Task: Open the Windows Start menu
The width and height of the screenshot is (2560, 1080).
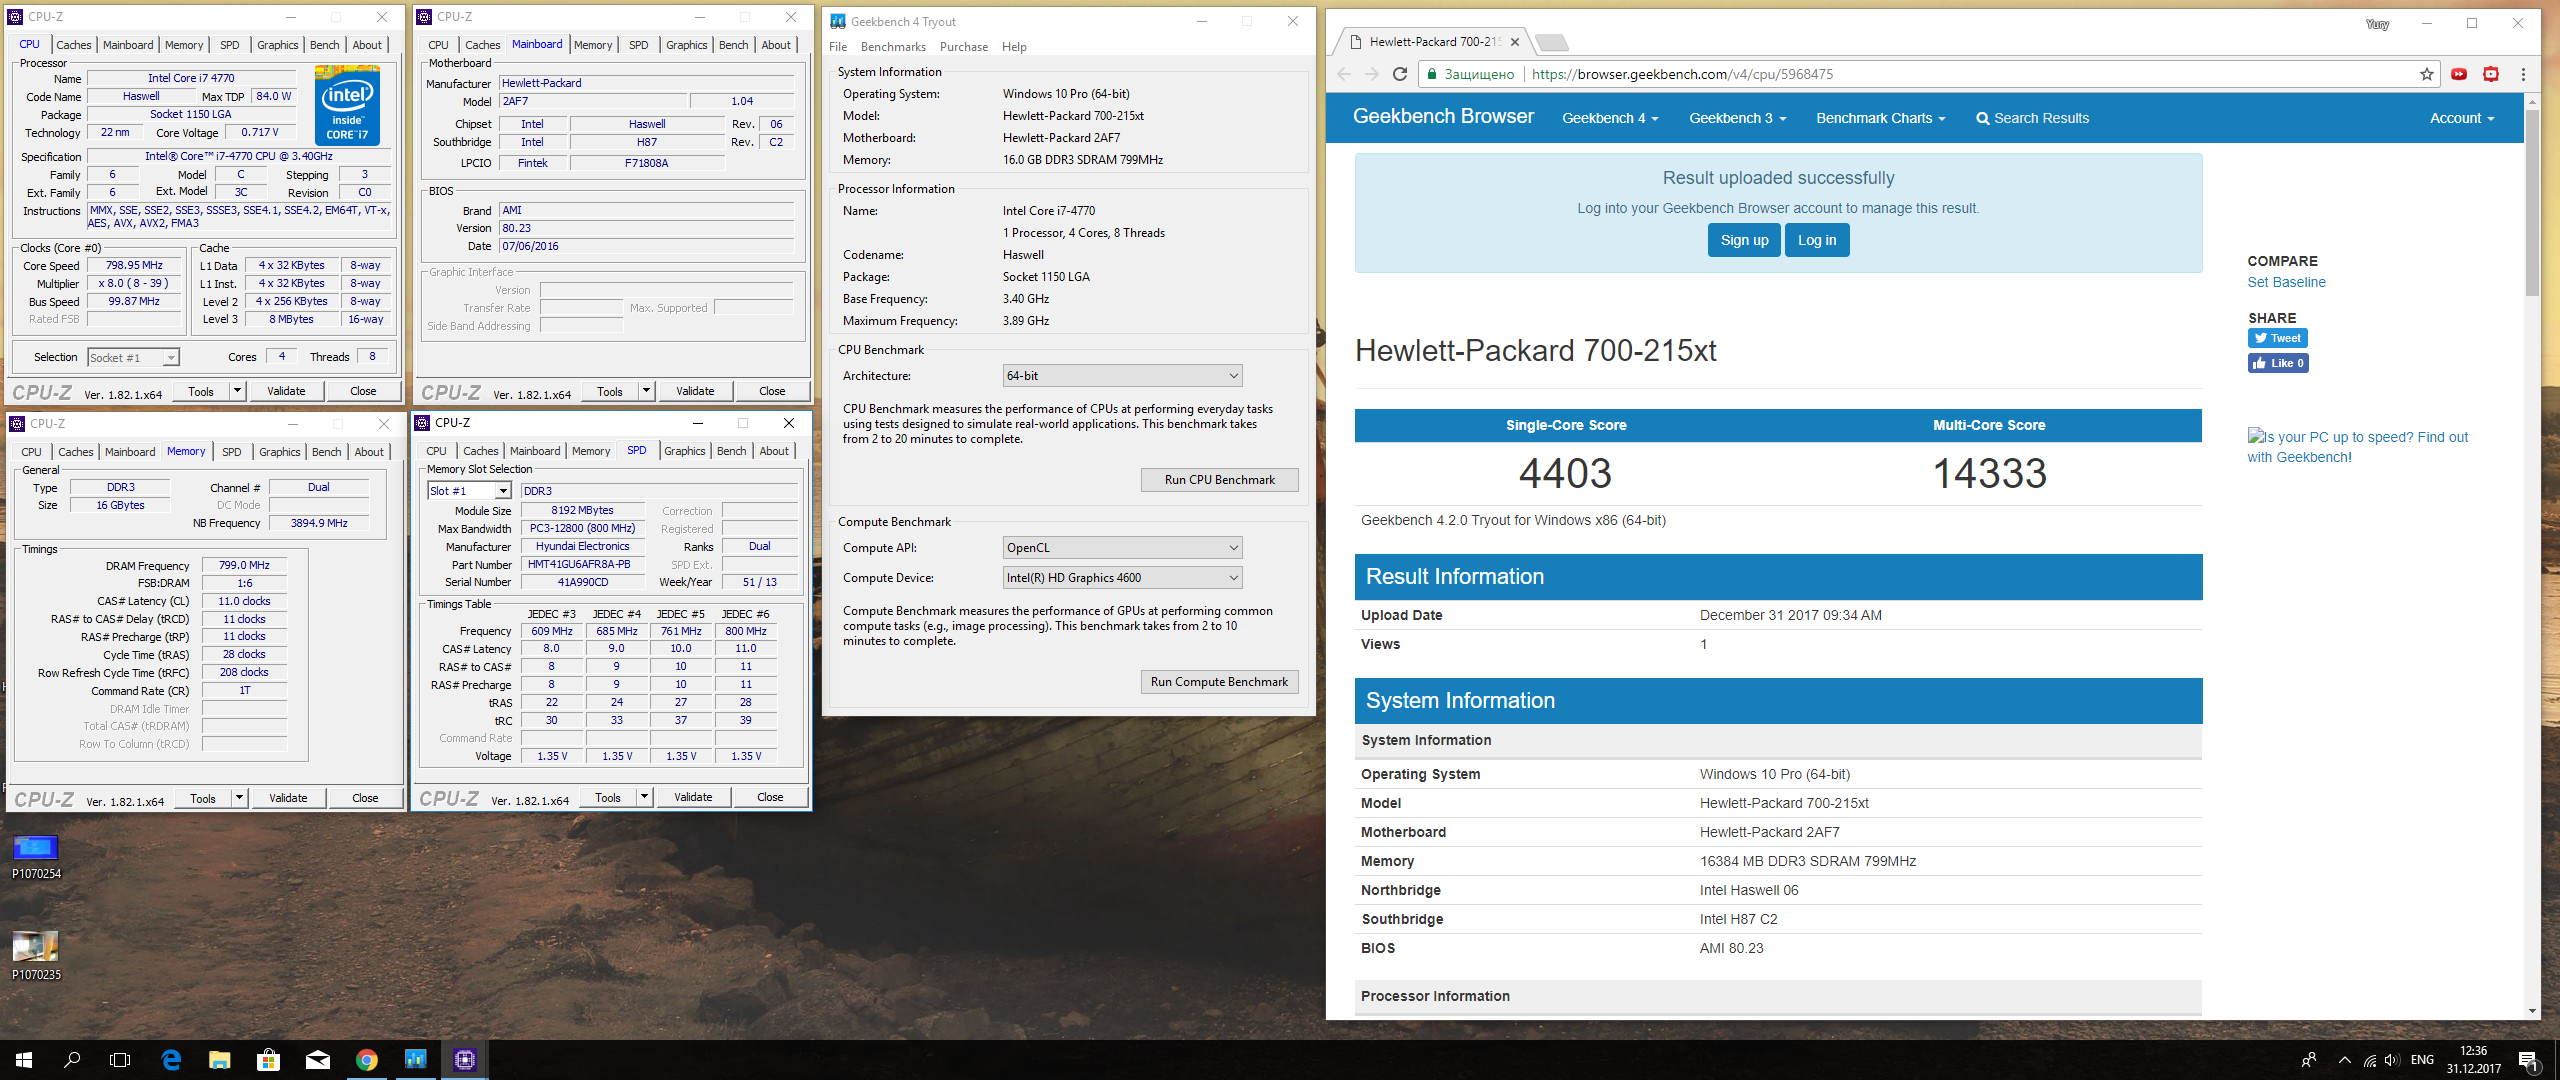Action: [x=24, y=1060]
